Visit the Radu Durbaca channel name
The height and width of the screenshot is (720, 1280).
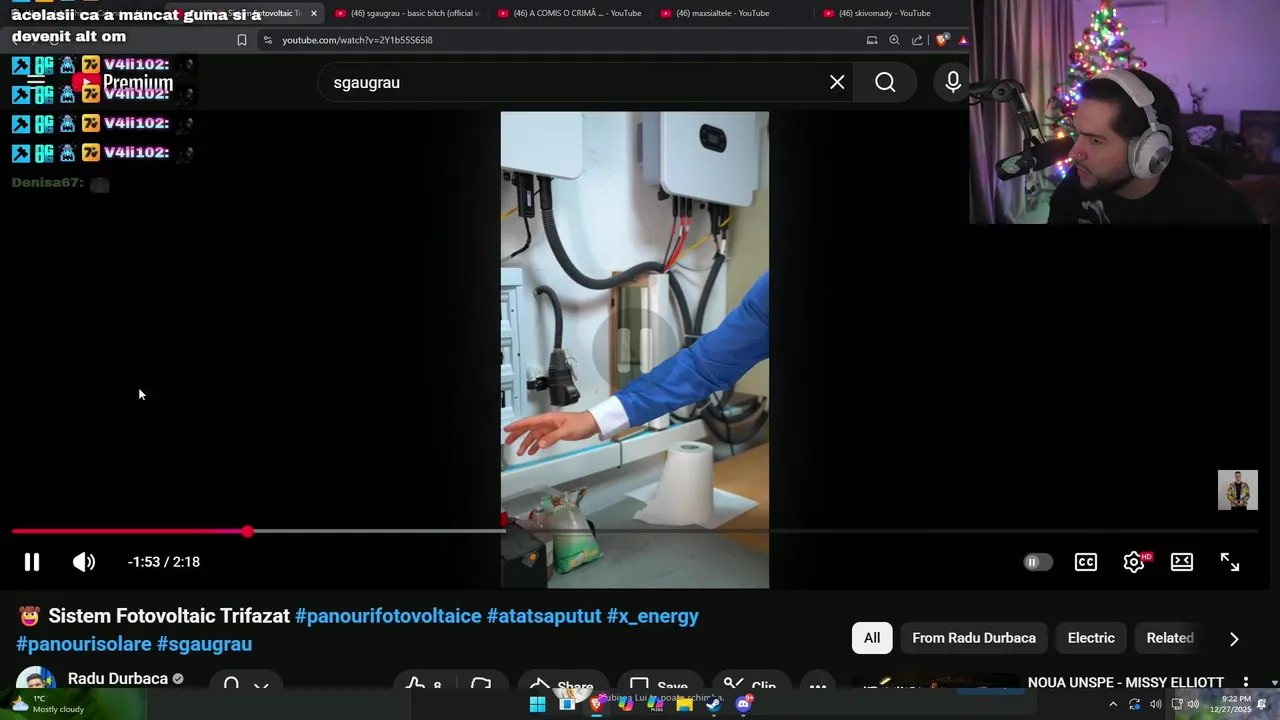(x=118, y=678)
